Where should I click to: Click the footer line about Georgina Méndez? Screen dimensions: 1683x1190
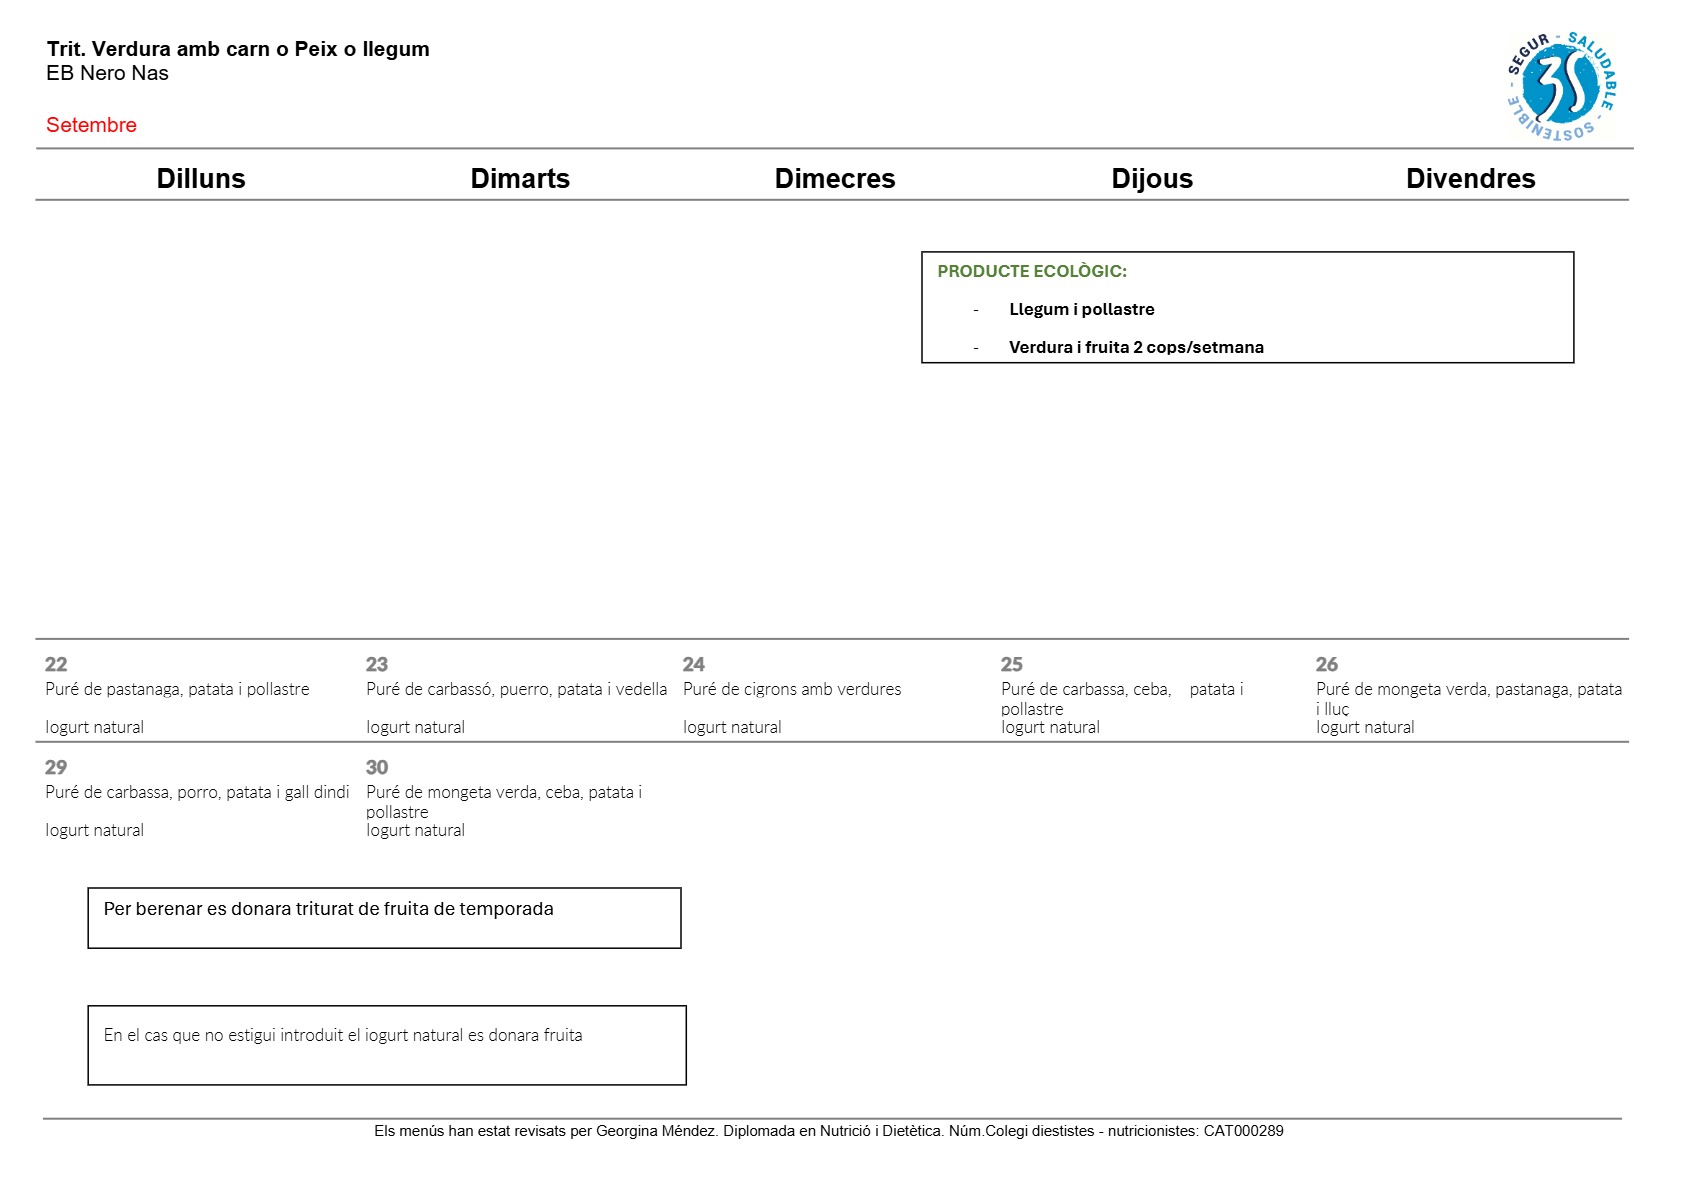pyautogui.click(x=829, y=1131)
